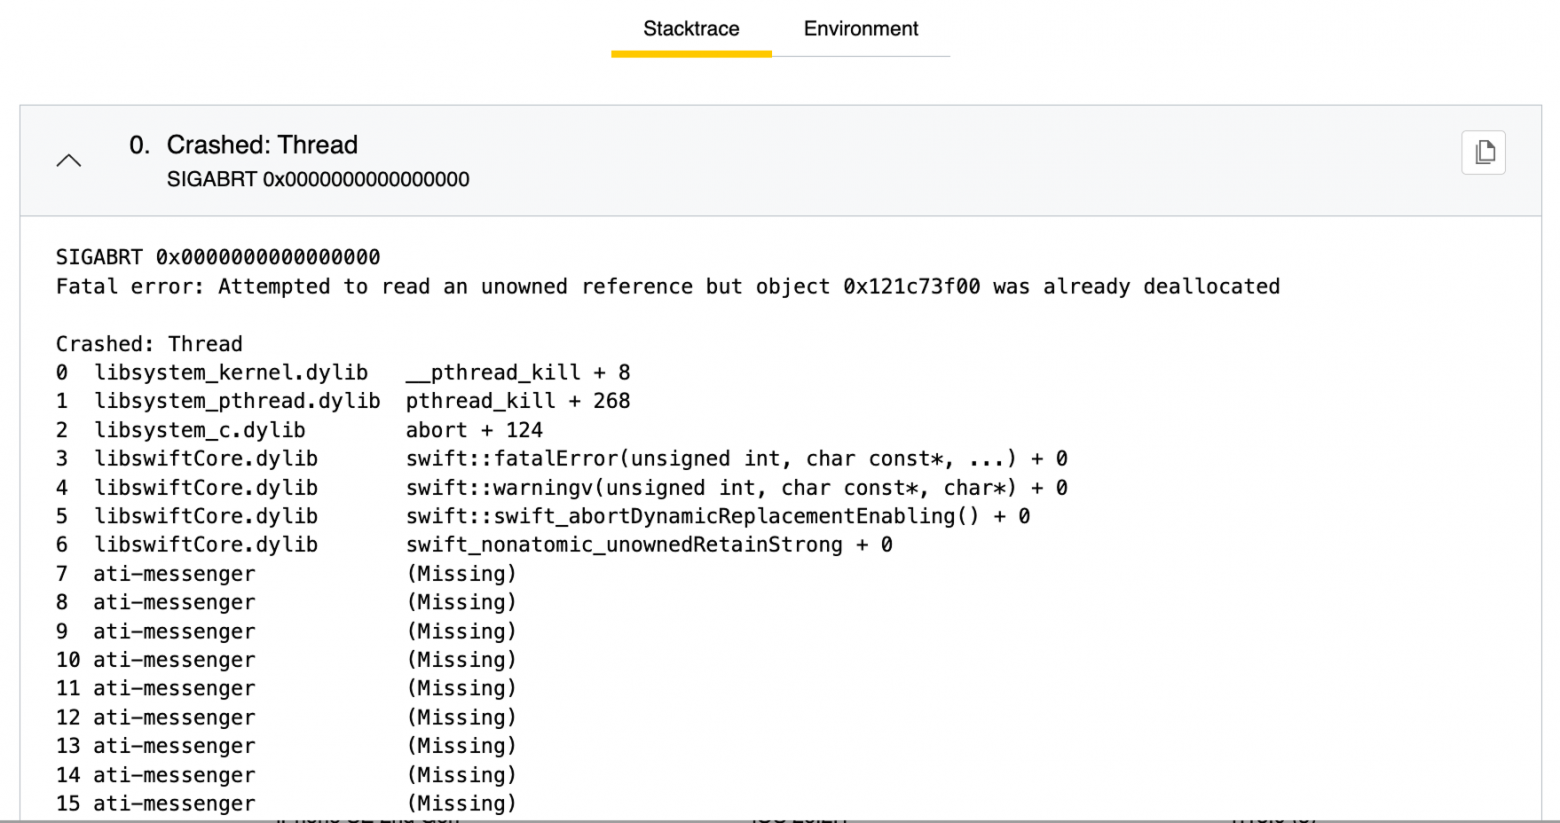
Task: Open the Environment tab
Action: (860, 29)
